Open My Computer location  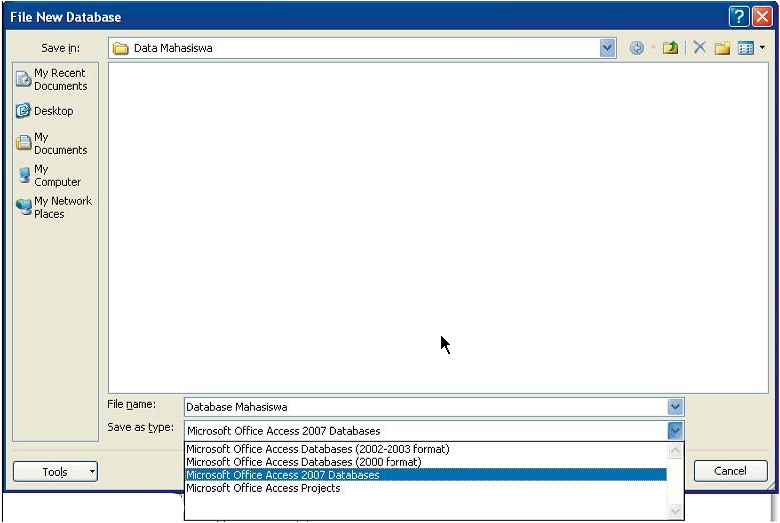coord(49,176)
